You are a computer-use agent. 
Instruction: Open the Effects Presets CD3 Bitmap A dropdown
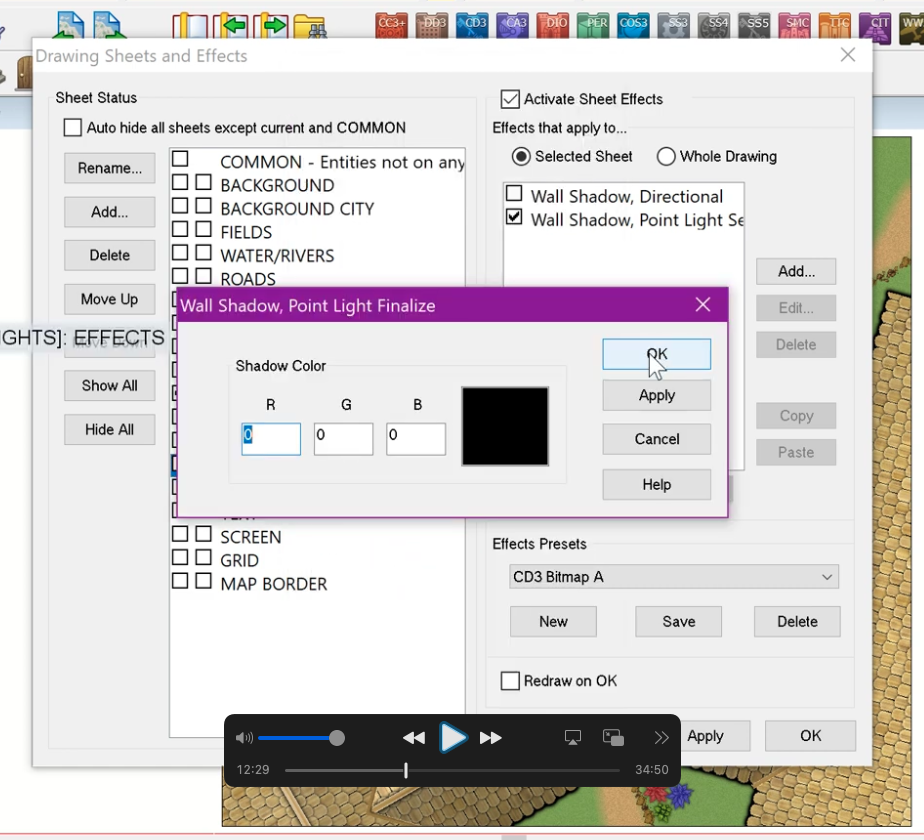pos(673,577)
